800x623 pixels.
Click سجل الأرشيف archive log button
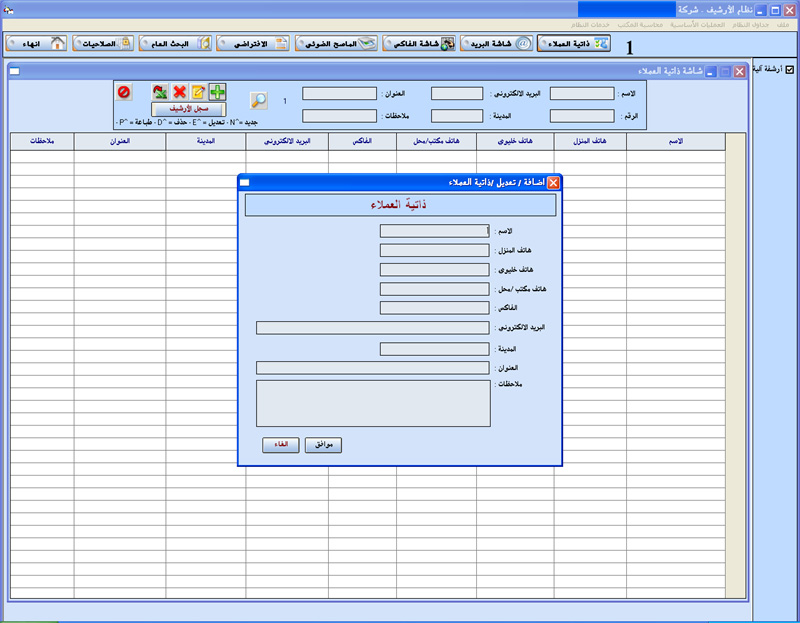click(x=188, y=108)
